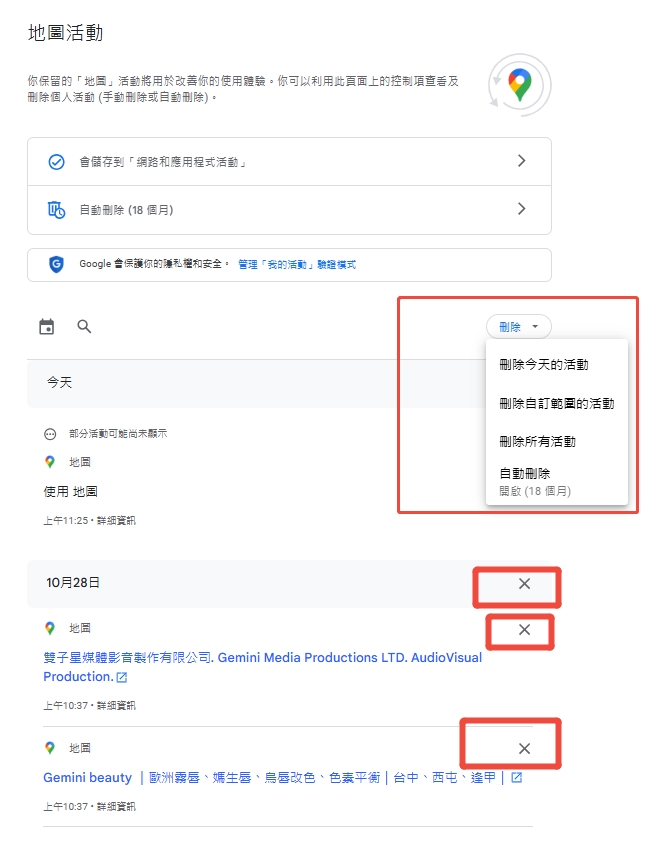
Task: Open the calendar date filter icon
Action: [x=47, y=327]
